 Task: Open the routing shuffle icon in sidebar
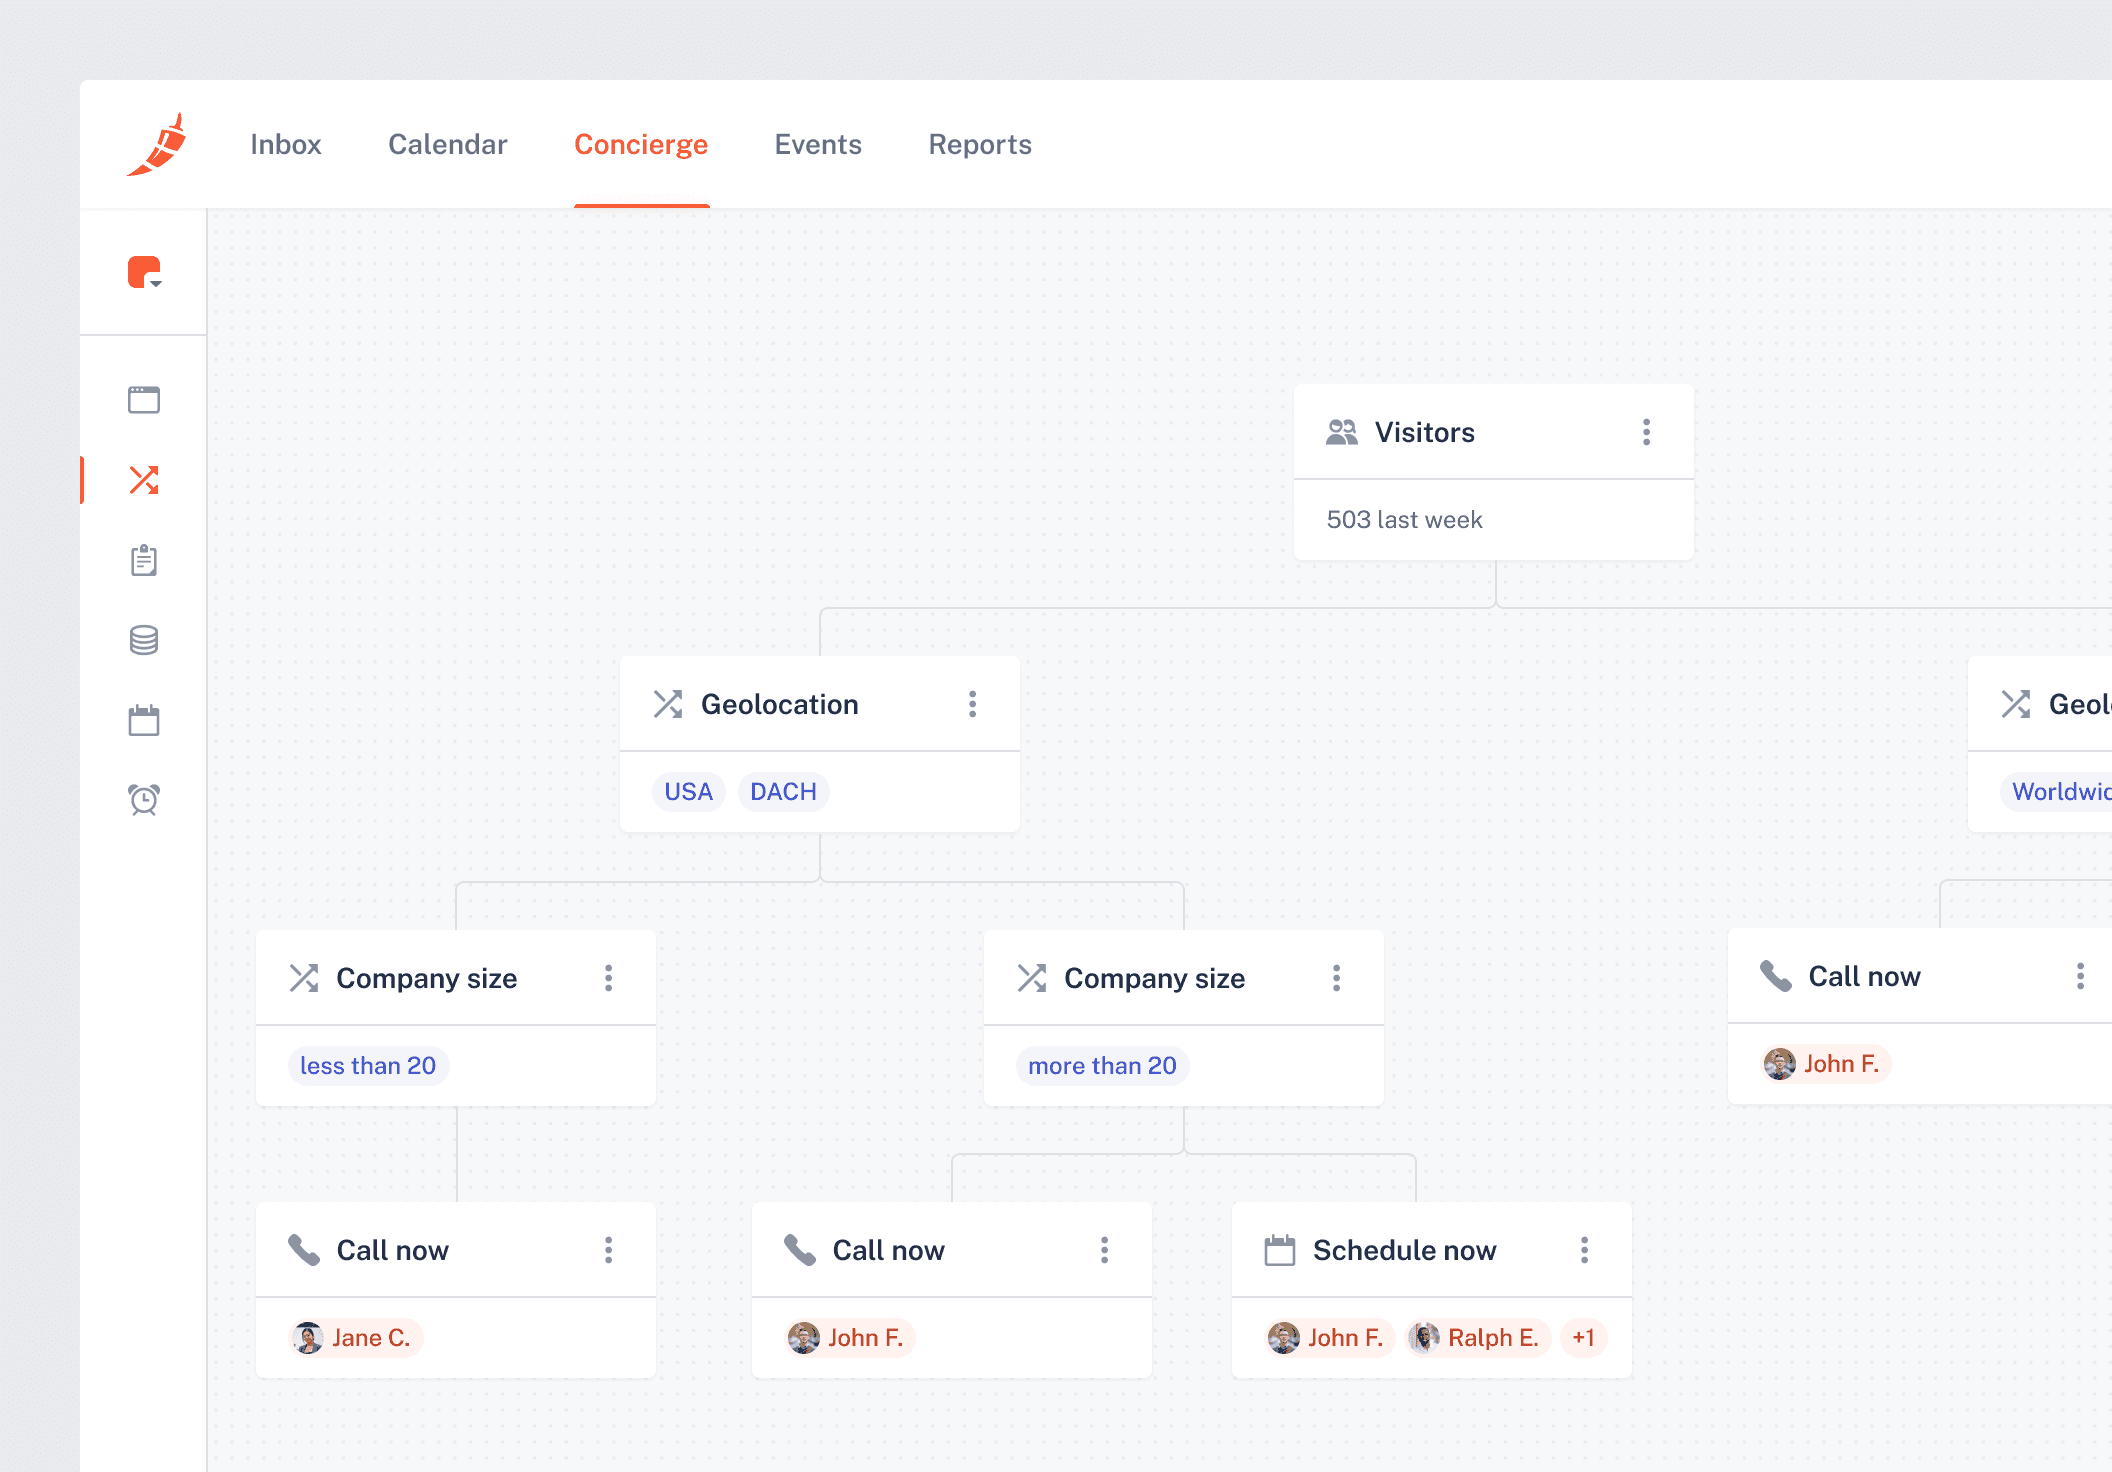point(144,480)
